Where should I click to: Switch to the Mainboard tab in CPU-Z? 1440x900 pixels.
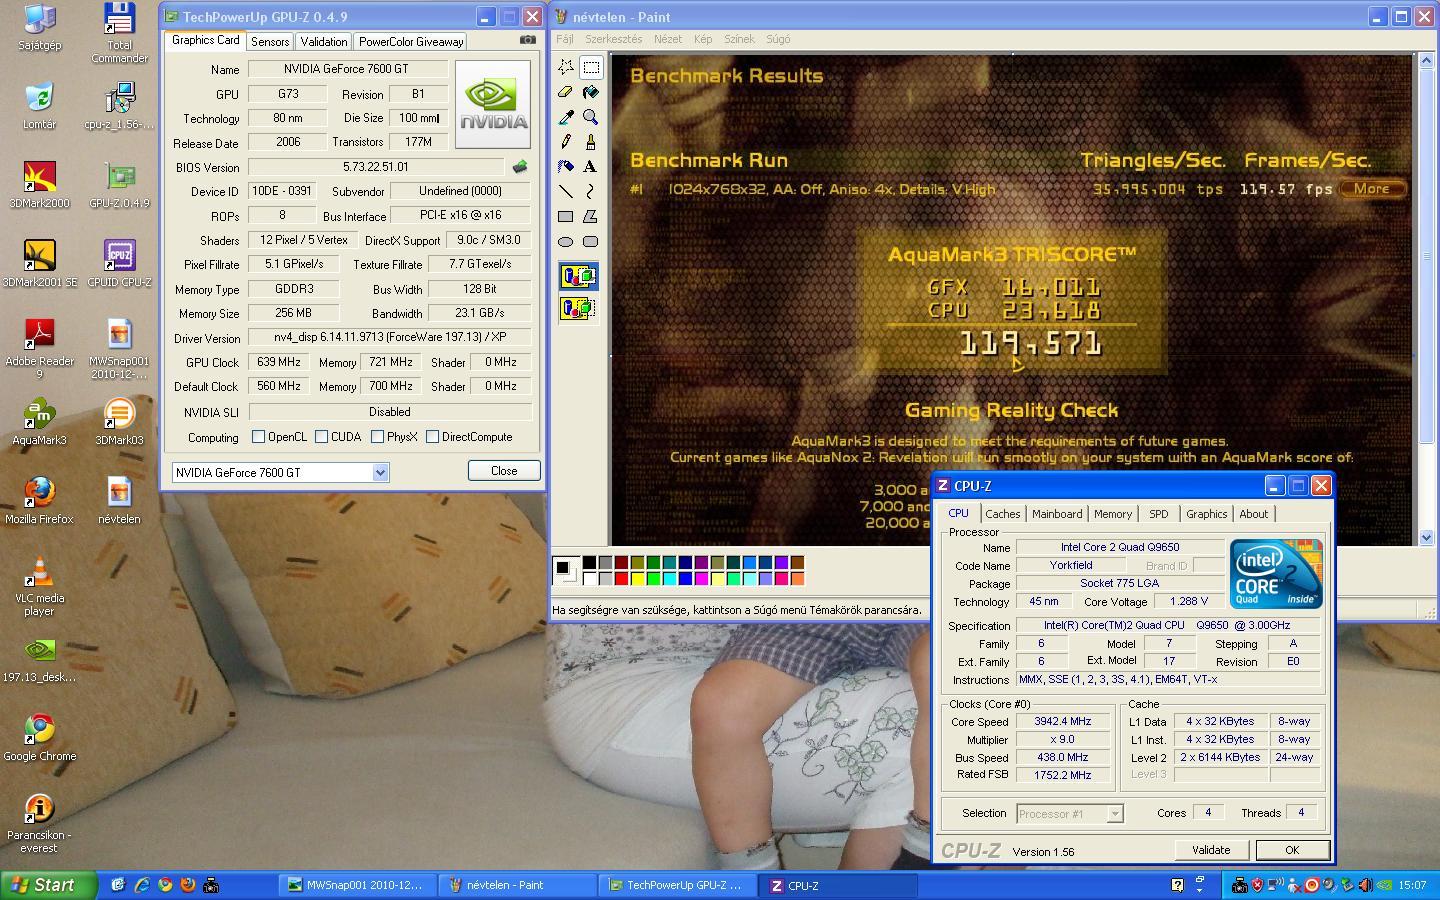coord(1057,514)
